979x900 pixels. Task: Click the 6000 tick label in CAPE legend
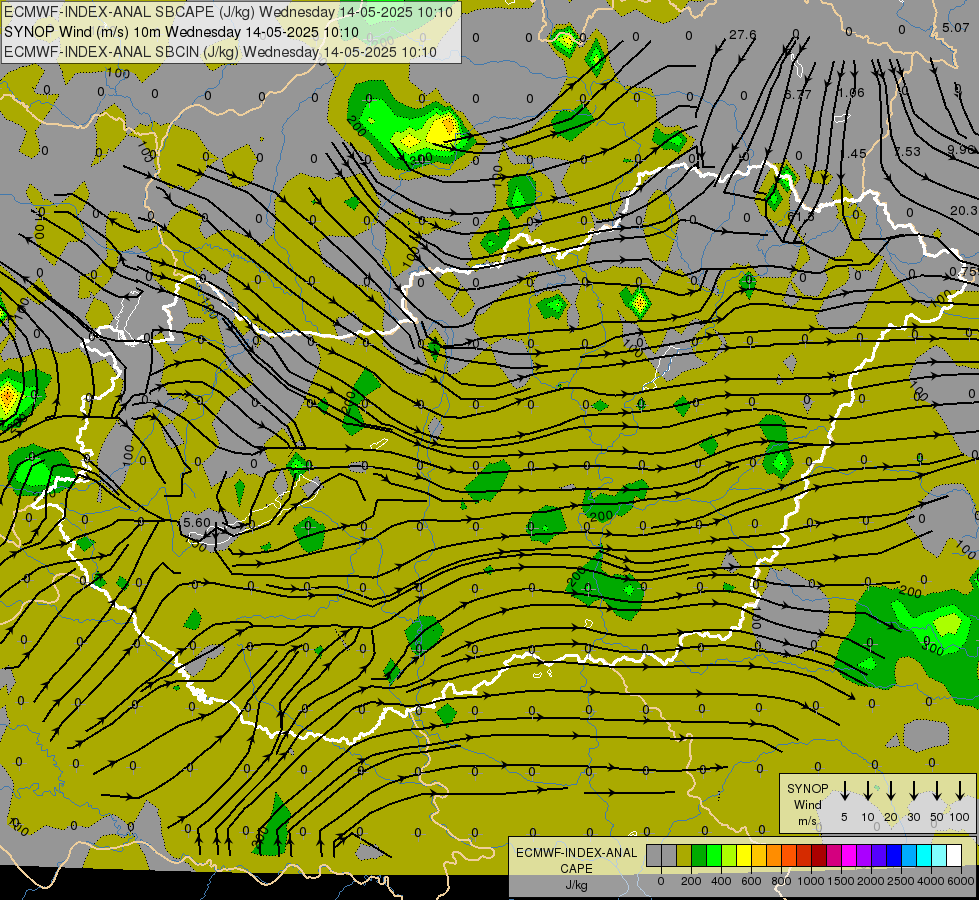(960, 881)
